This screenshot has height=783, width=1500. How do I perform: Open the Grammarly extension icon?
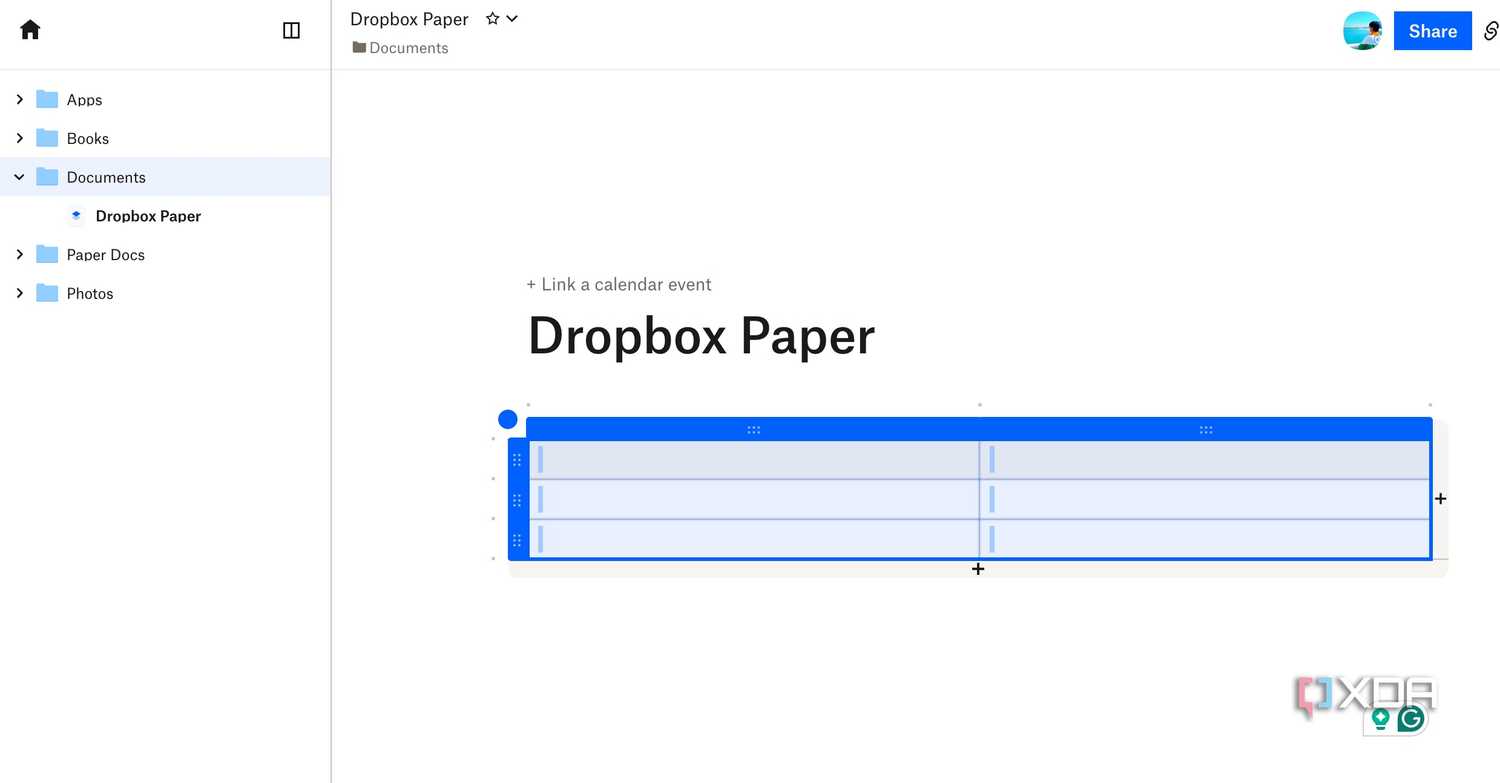click(x=1411, y=718)
